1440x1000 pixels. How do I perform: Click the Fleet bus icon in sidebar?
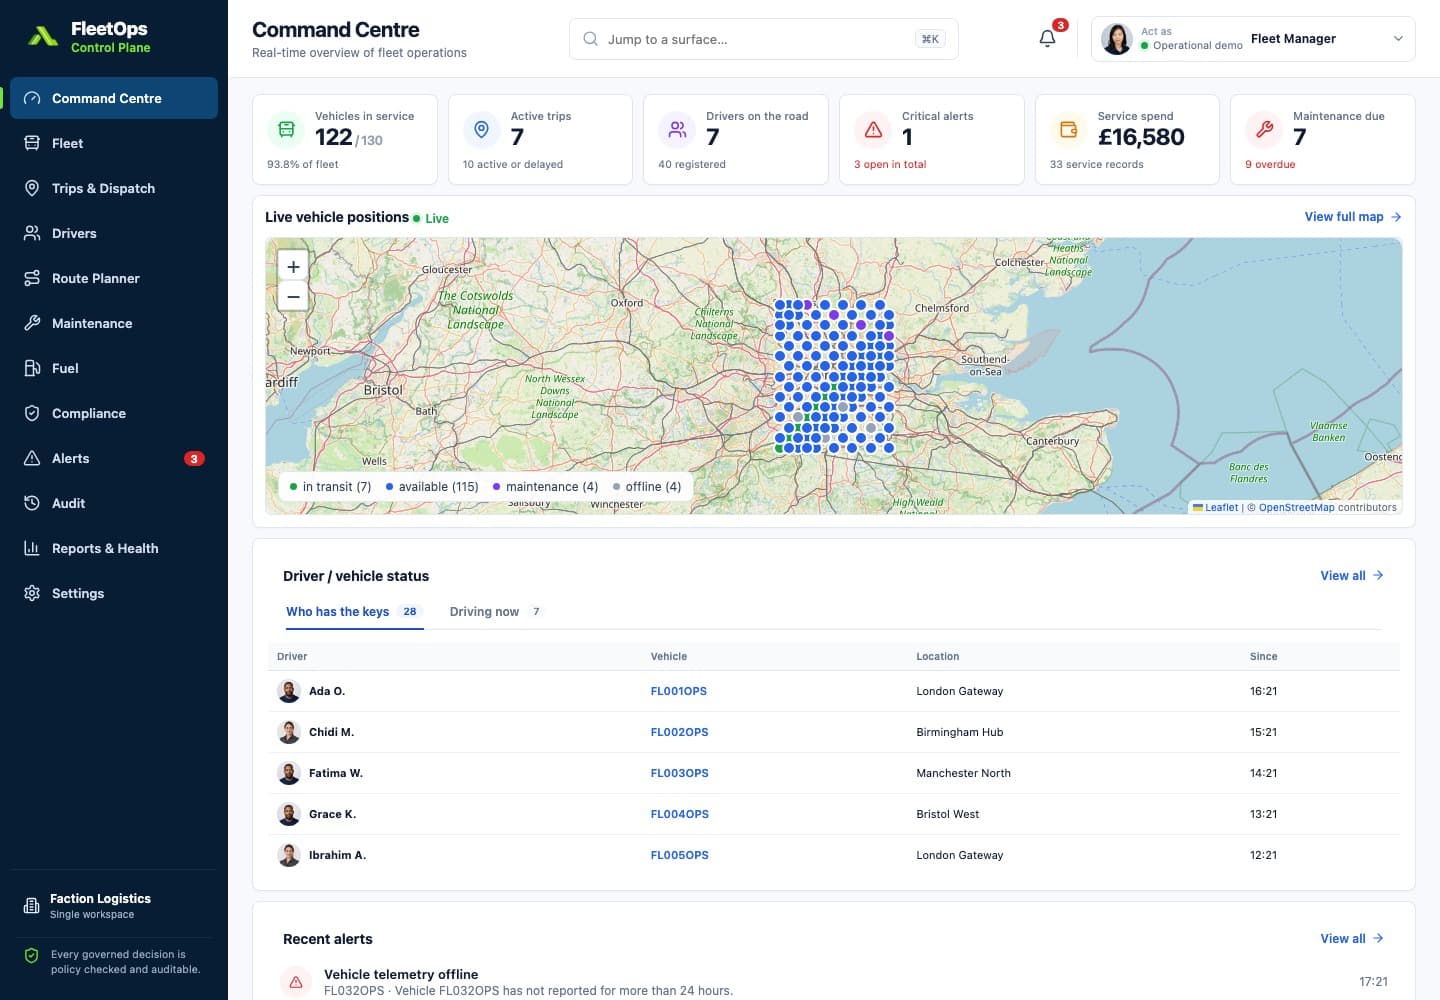pos(32,143)
